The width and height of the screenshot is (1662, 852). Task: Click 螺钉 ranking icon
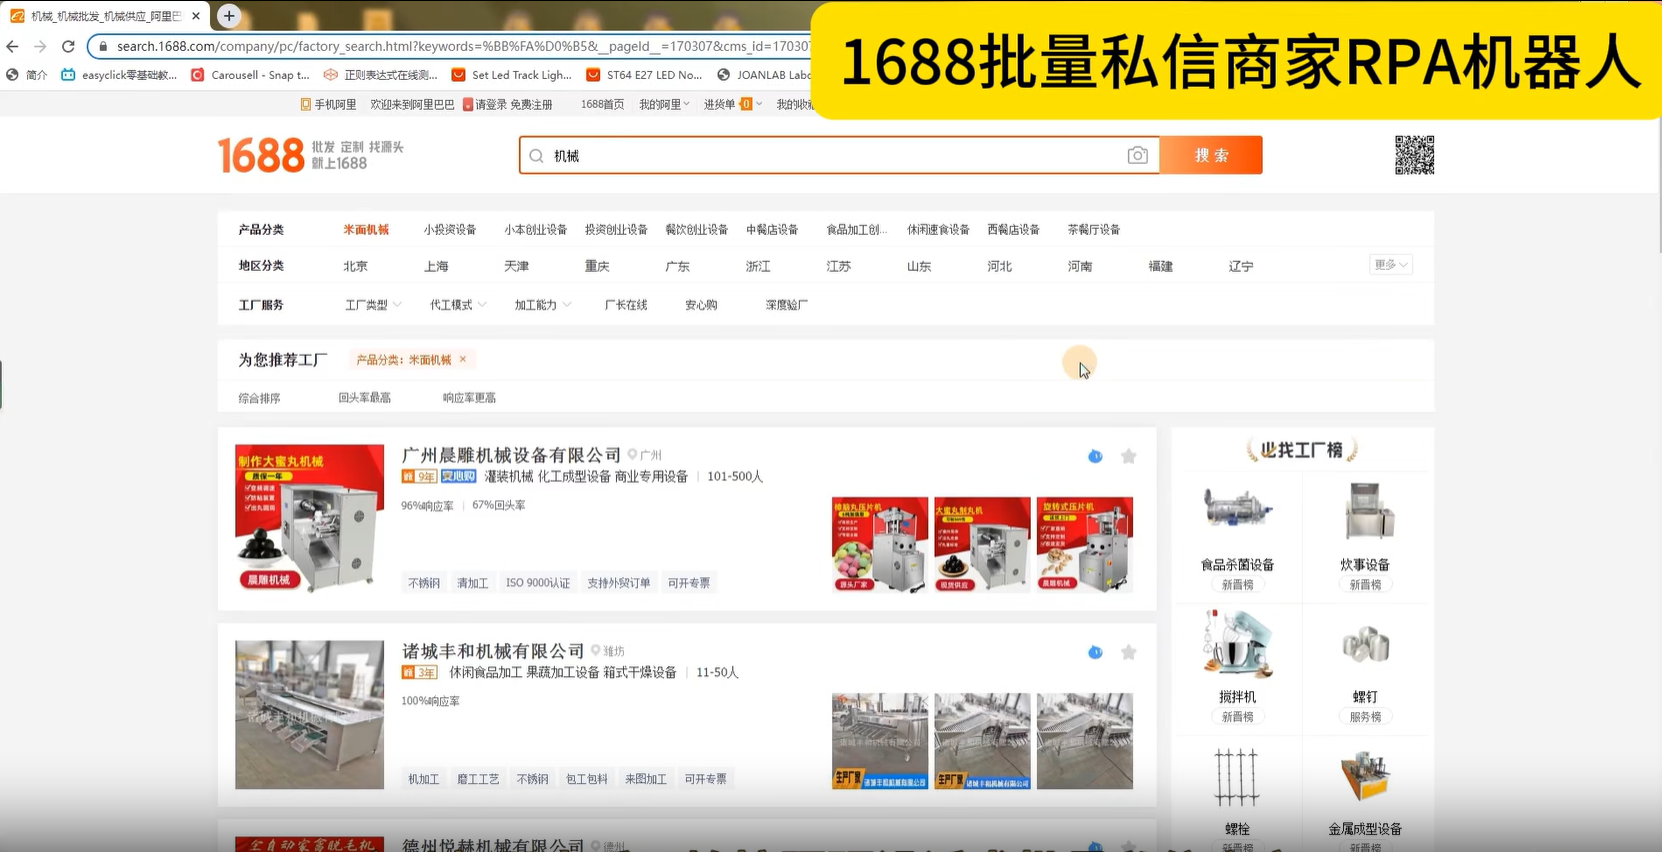(1365, 645)
